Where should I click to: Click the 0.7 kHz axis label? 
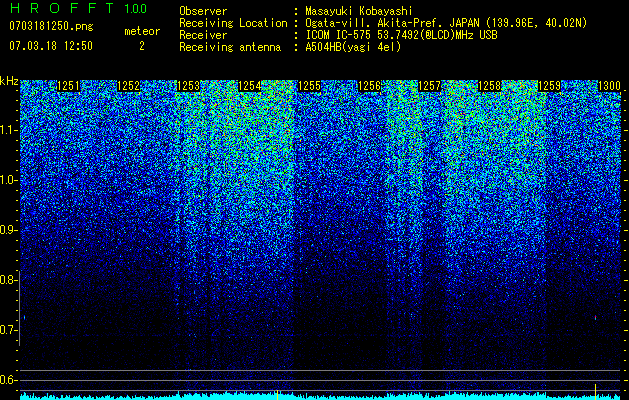pos(9,330)
